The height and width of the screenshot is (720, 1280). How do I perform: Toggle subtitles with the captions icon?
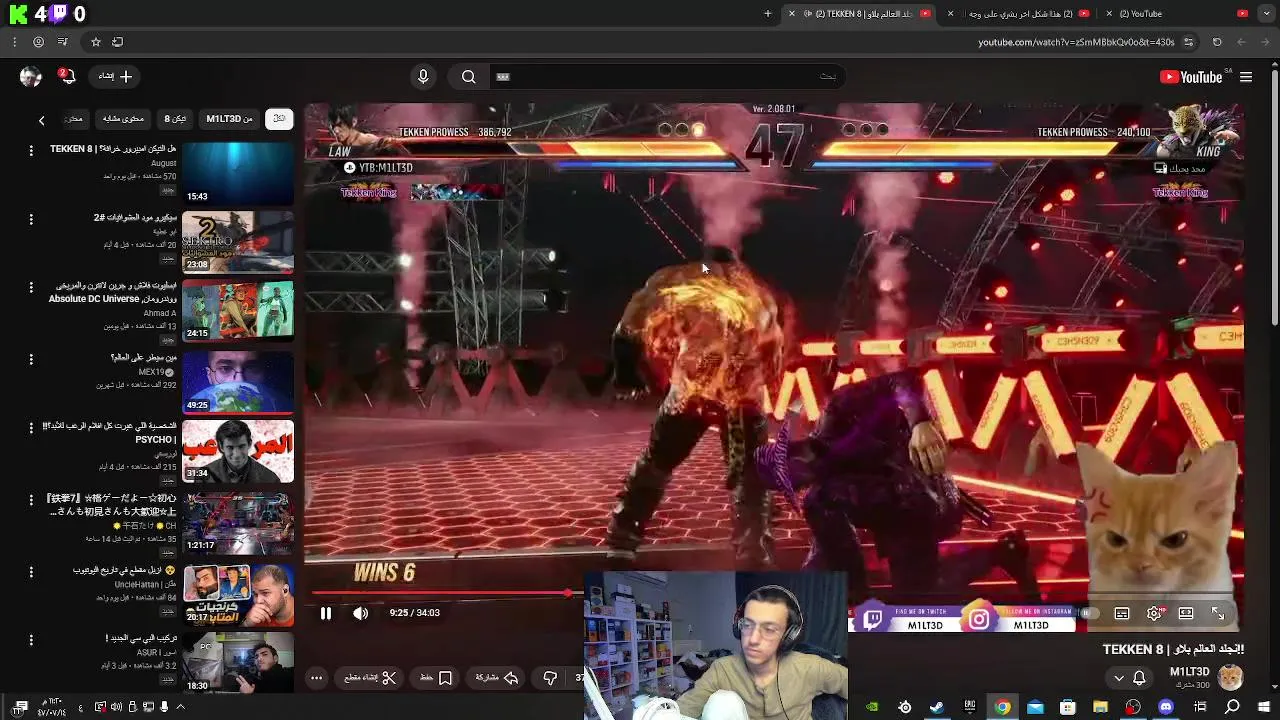click(1122, 613)
